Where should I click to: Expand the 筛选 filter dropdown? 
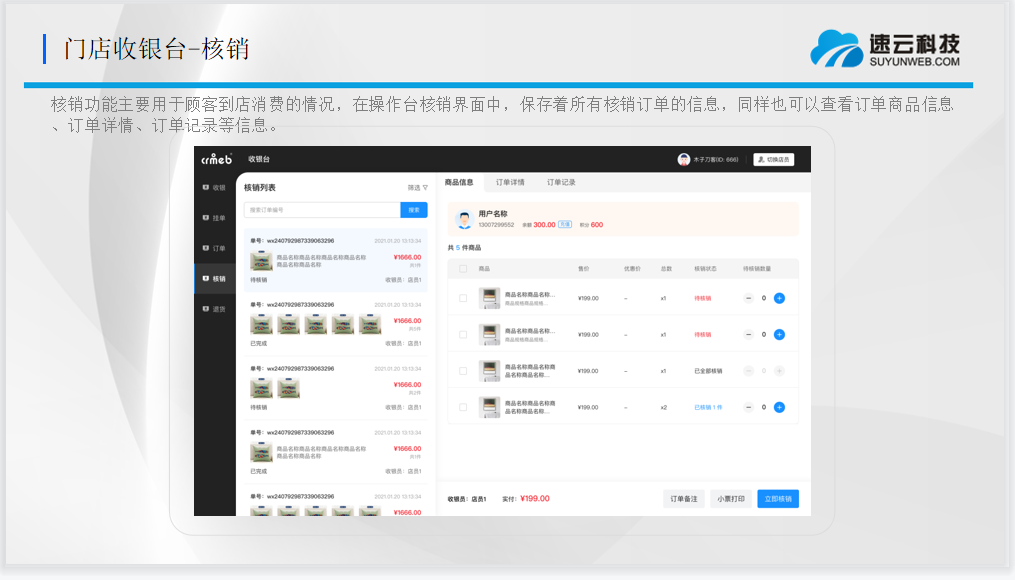tap(417, 188)
